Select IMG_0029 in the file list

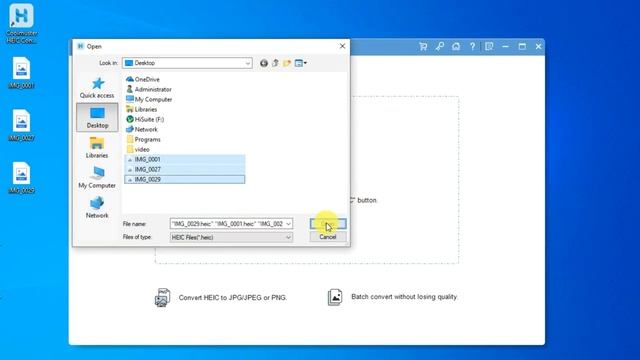pyautogui.click(x=184, y=179)
